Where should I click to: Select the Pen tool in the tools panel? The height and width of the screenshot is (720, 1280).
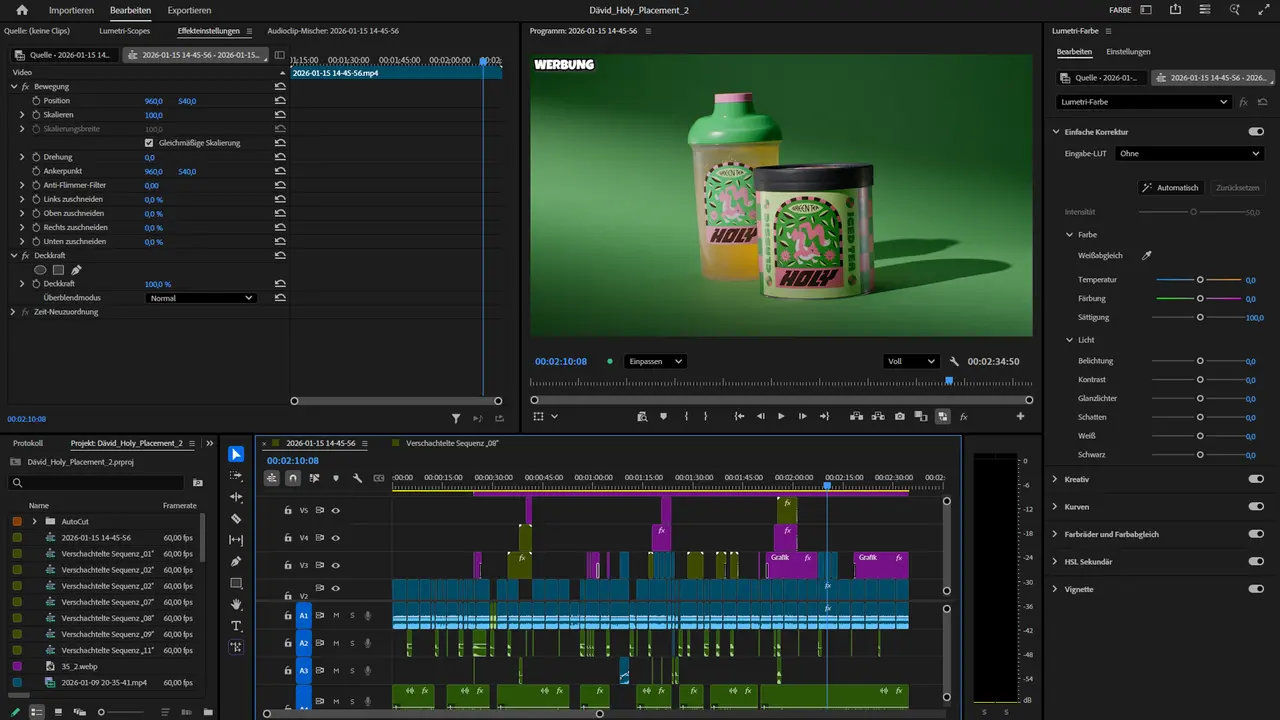[x=236, y=560]
